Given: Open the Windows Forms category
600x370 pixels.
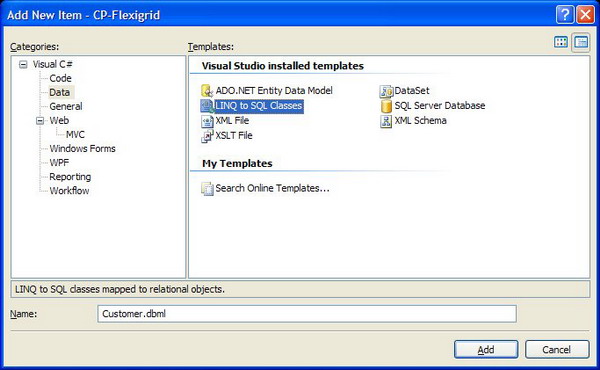Looking at the screenshot, I should [82, 148].
